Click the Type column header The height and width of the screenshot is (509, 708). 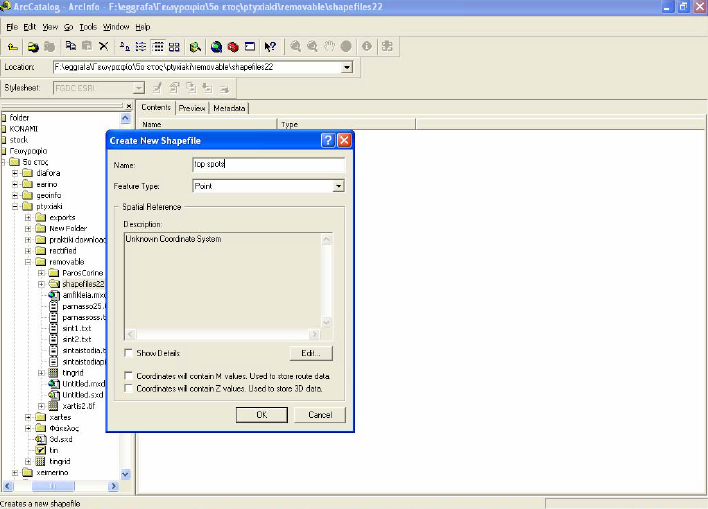(346, 124)
